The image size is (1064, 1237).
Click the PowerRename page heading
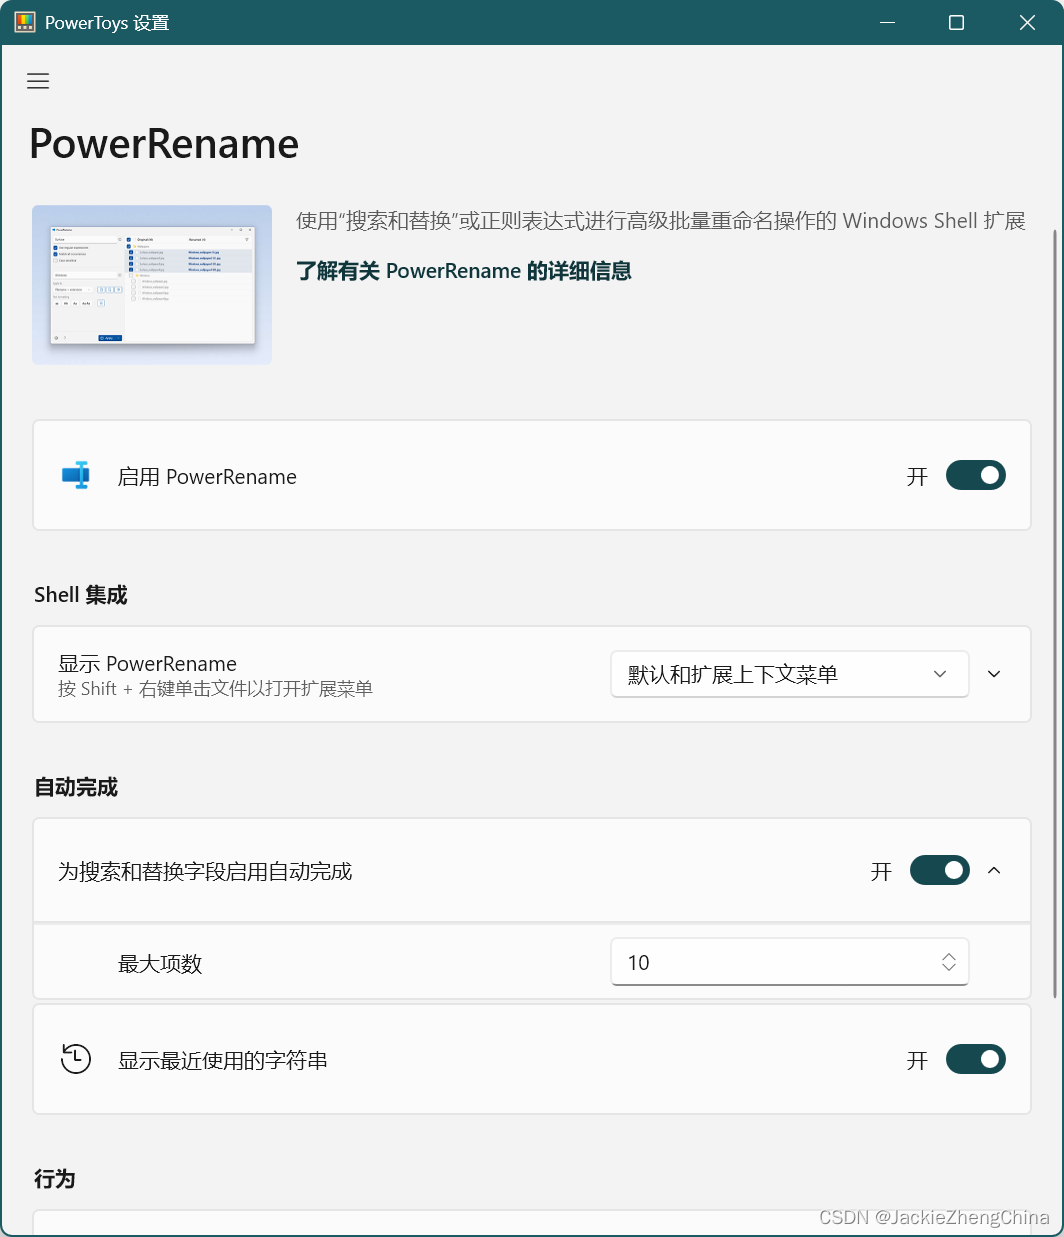(x=164, y=144)
